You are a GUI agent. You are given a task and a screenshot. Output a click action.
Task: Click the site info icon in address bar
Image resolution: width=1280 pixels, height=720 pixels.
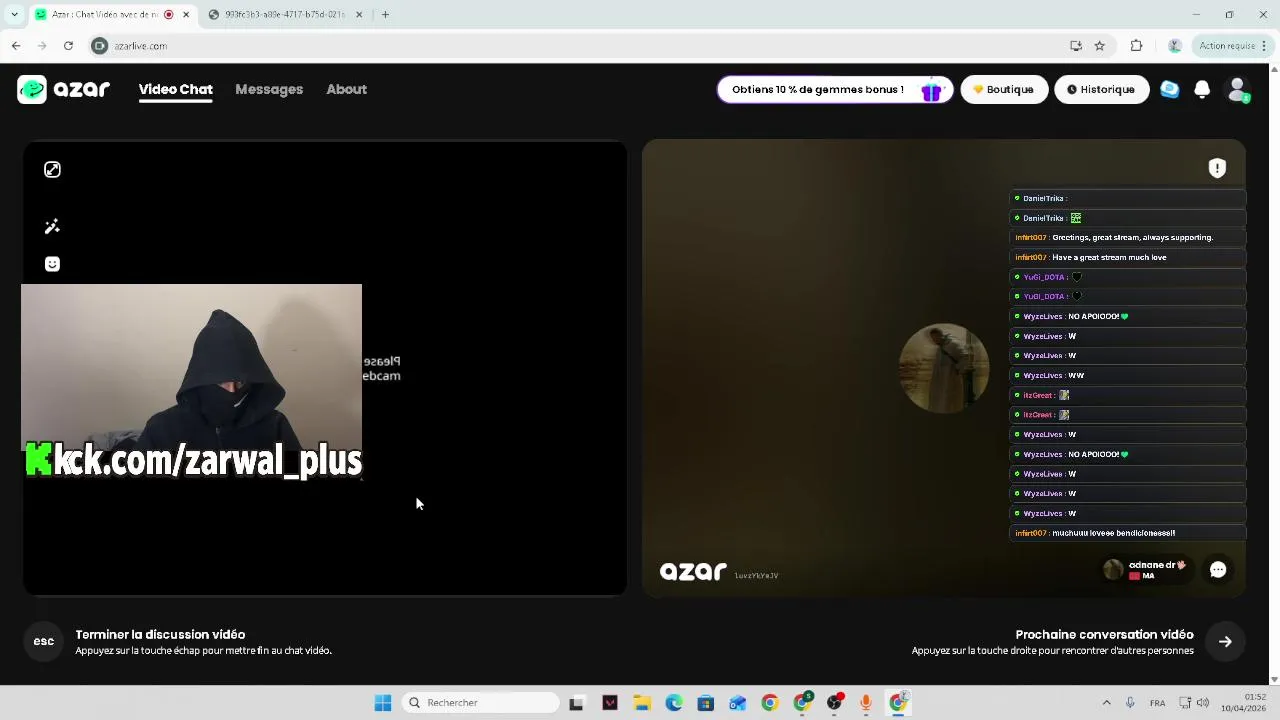pos(99,45)
